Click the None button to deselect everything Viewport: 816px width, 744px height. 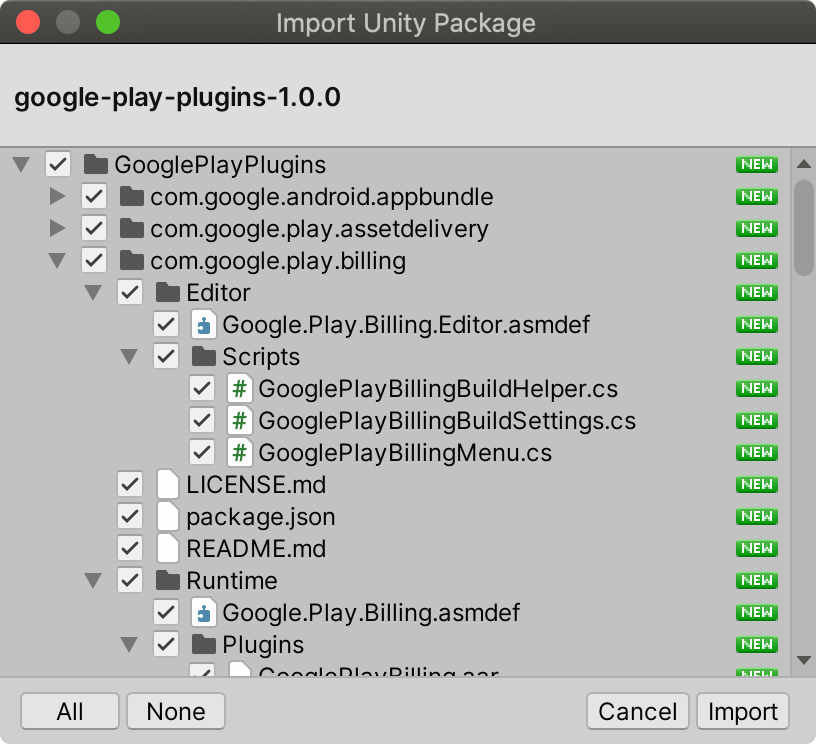pos(176,712)
